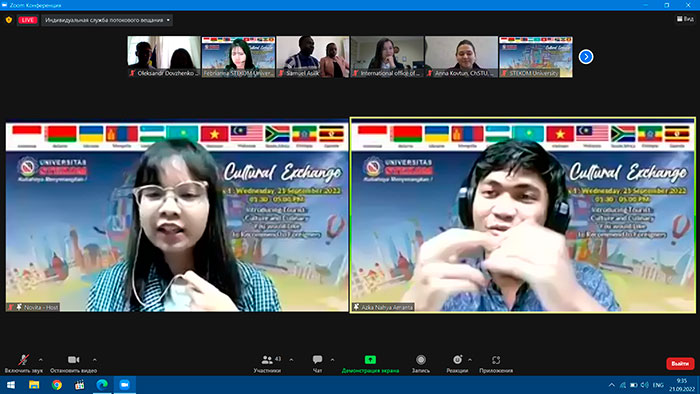Image resolution: width=700 pixels, height=394 pixels.
Task: Expand video options arrow beside camera
Action: (95, 360)
